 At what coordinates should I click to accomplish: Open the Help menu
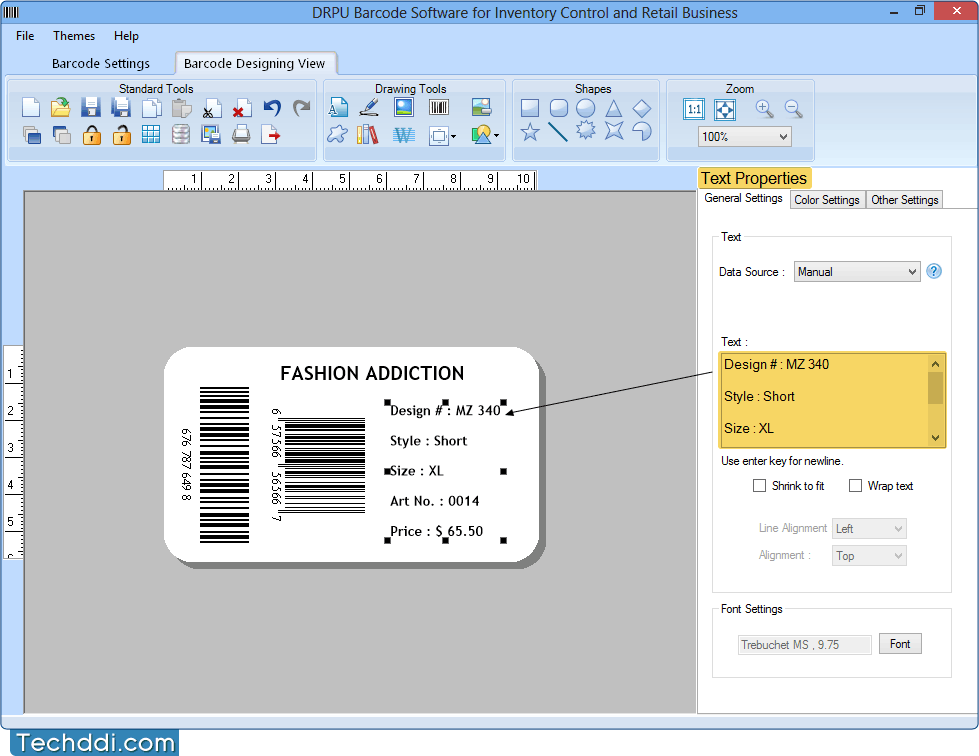(126, 36)
